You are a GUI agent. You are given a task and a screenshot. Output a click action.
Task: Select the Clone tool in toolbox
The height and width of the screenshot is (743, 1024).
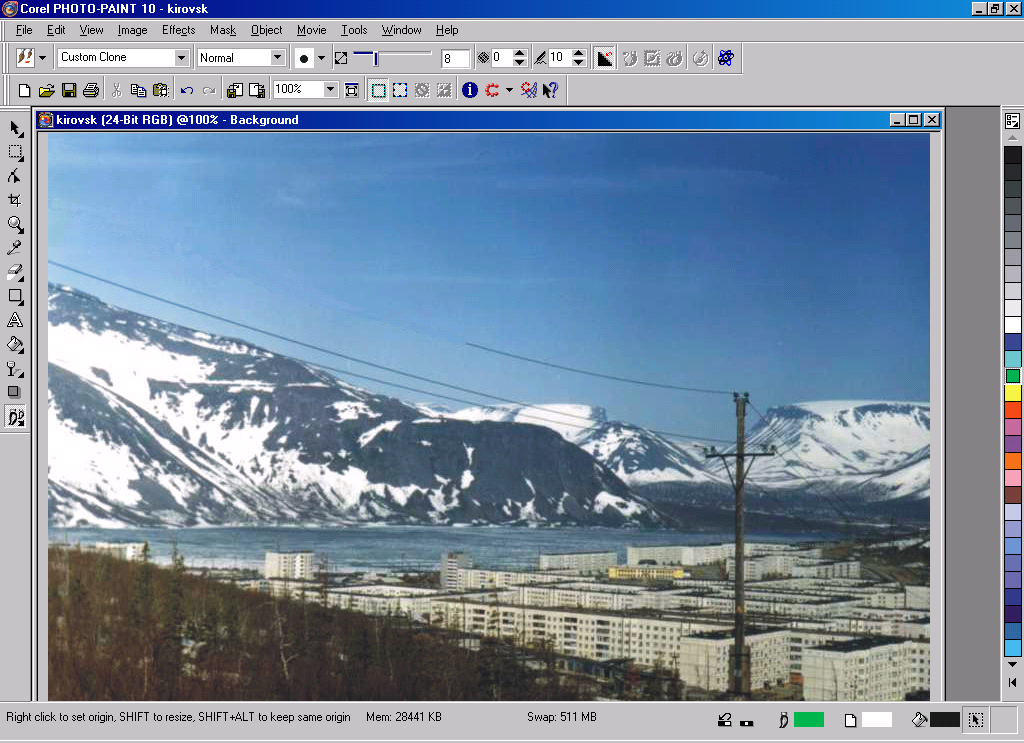click(x=15, y=416)
